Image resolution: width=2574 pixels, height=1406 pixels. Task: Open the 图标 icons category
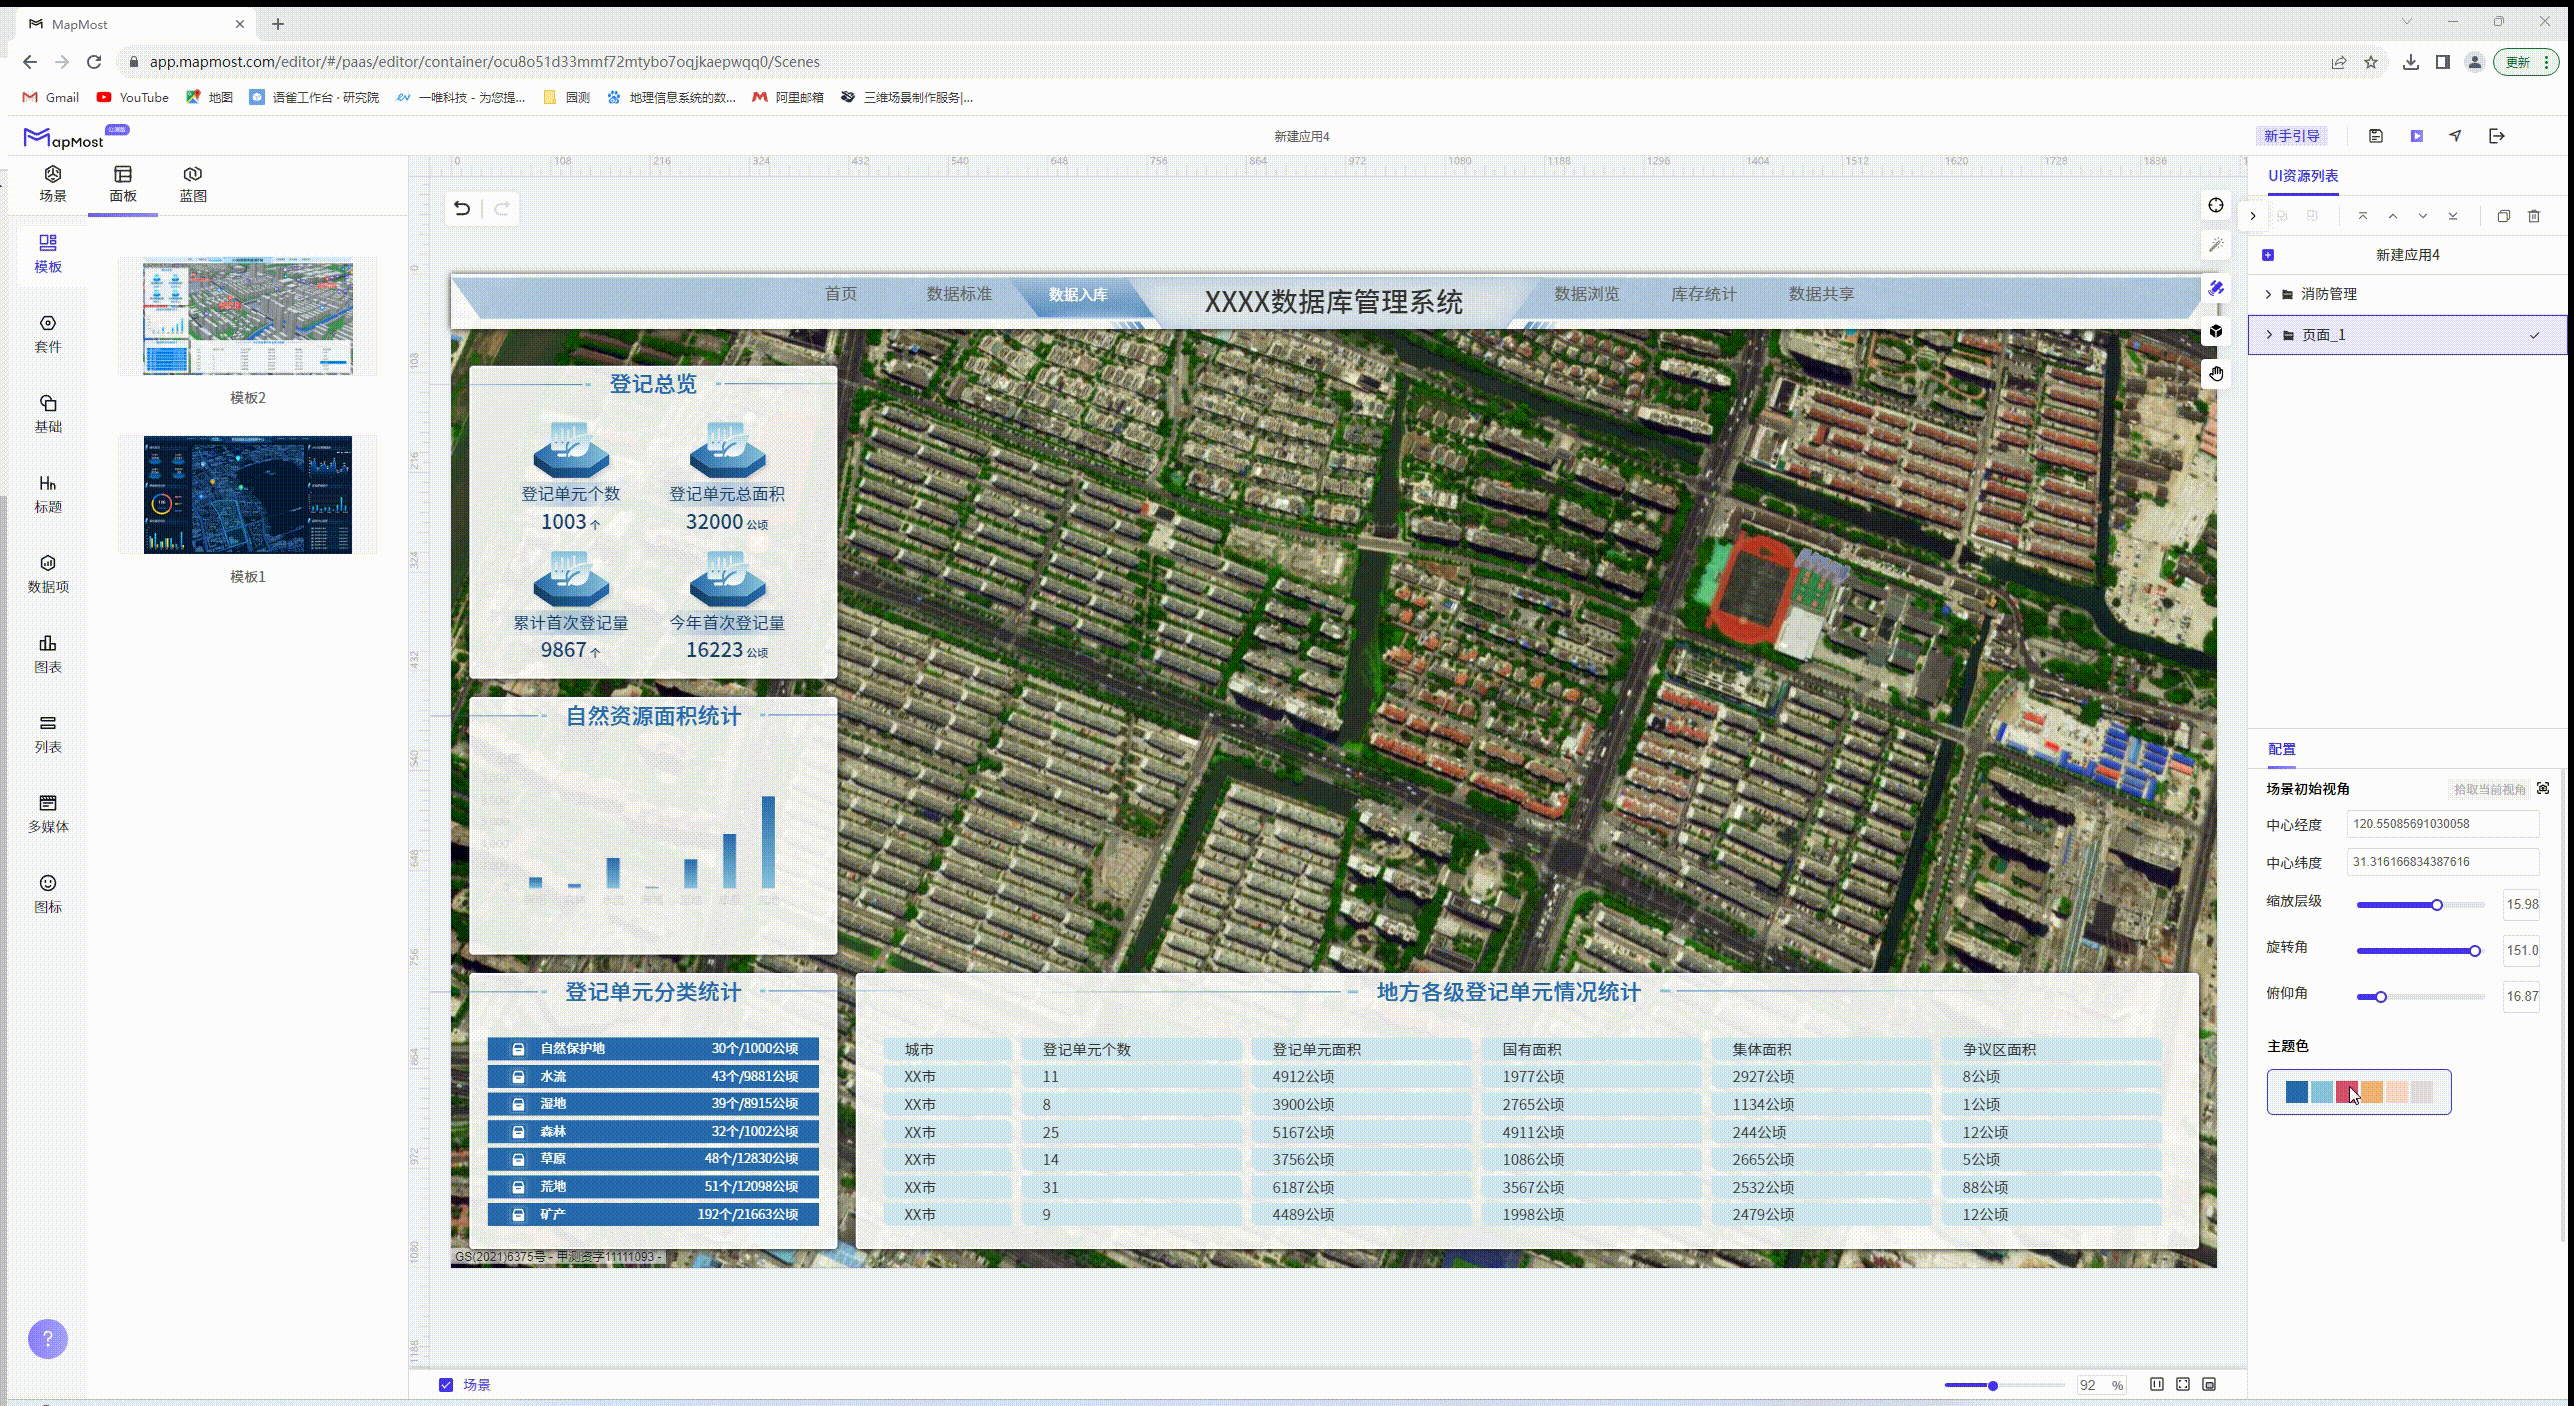[48, 894]
